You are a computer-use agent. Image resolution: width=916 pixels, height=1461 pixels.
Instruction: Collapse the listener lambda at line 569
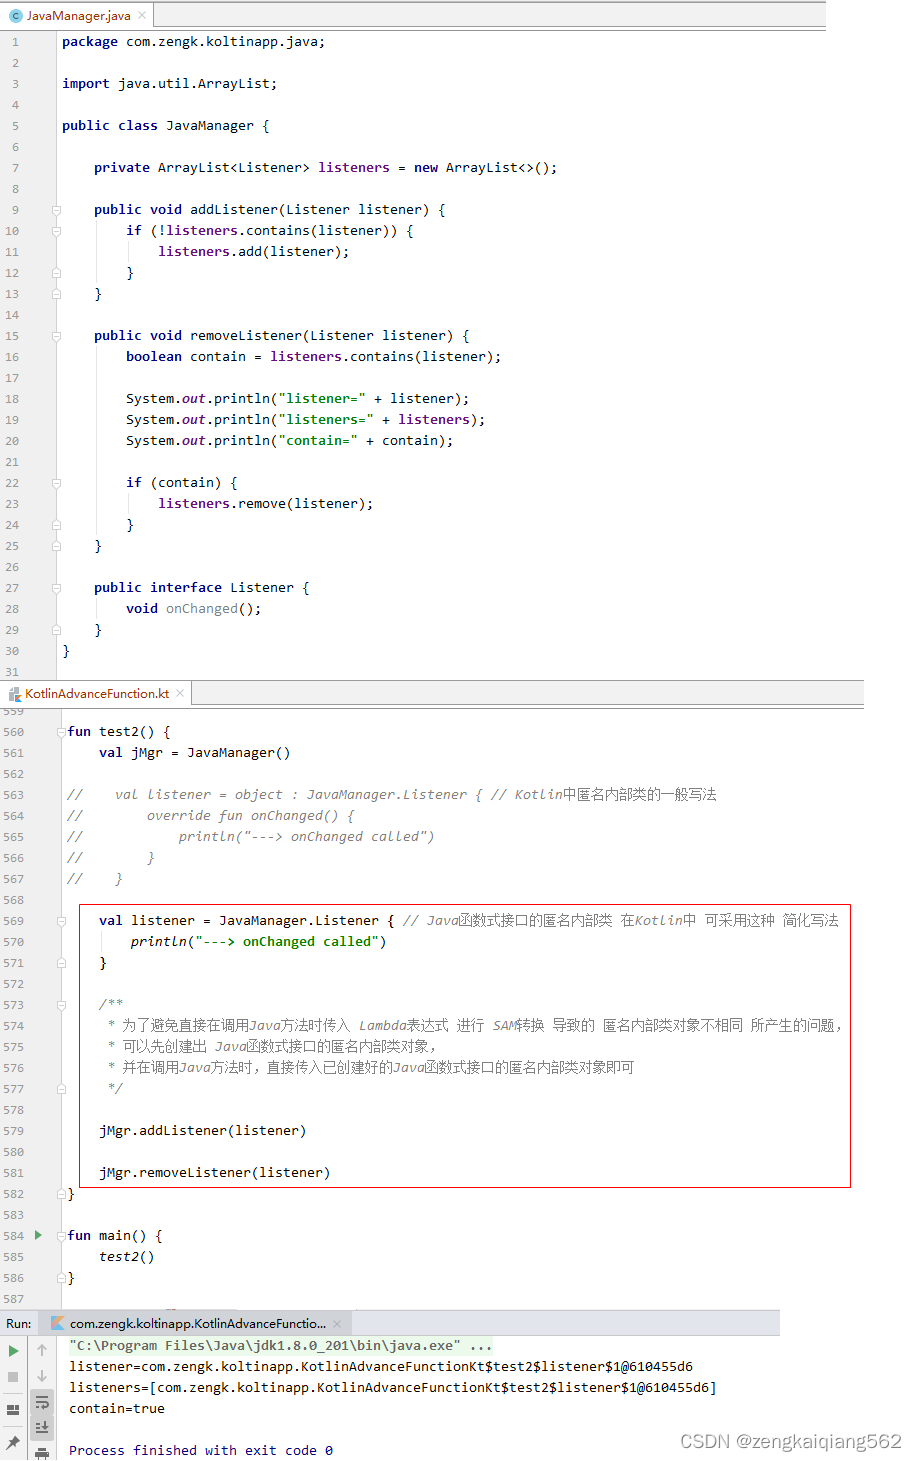[x=62, y=921]
